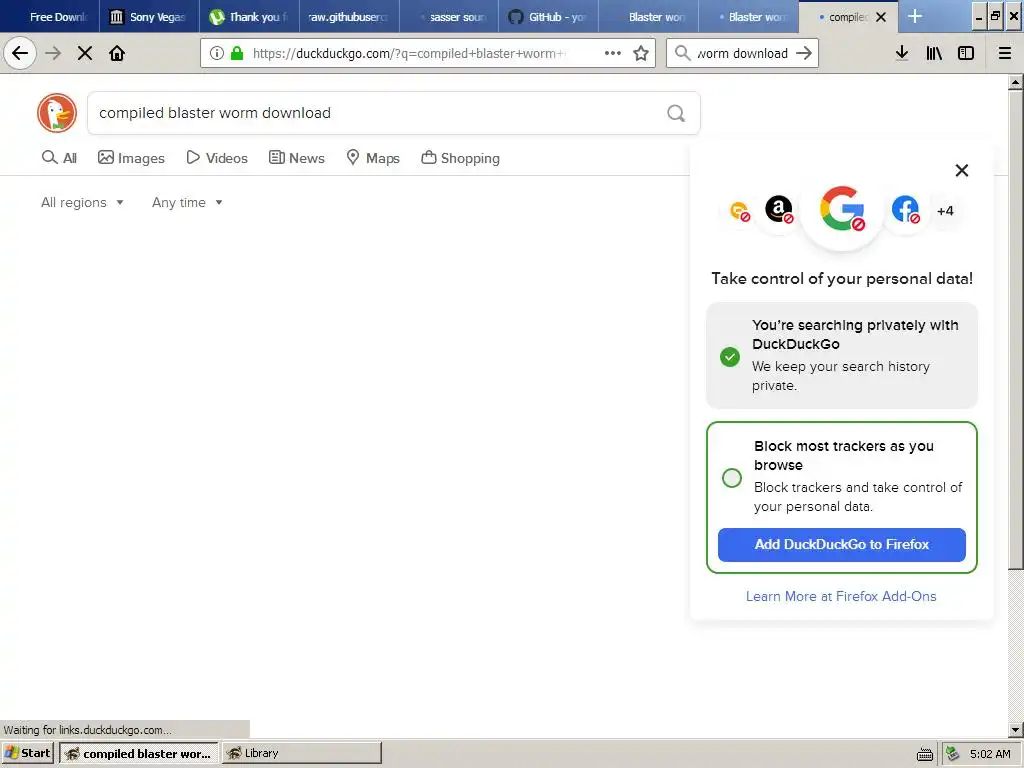Switch to the Free Download tab
Image resolution: width=1024 pixels, height=768 pixels.
(x=51, y=17)
